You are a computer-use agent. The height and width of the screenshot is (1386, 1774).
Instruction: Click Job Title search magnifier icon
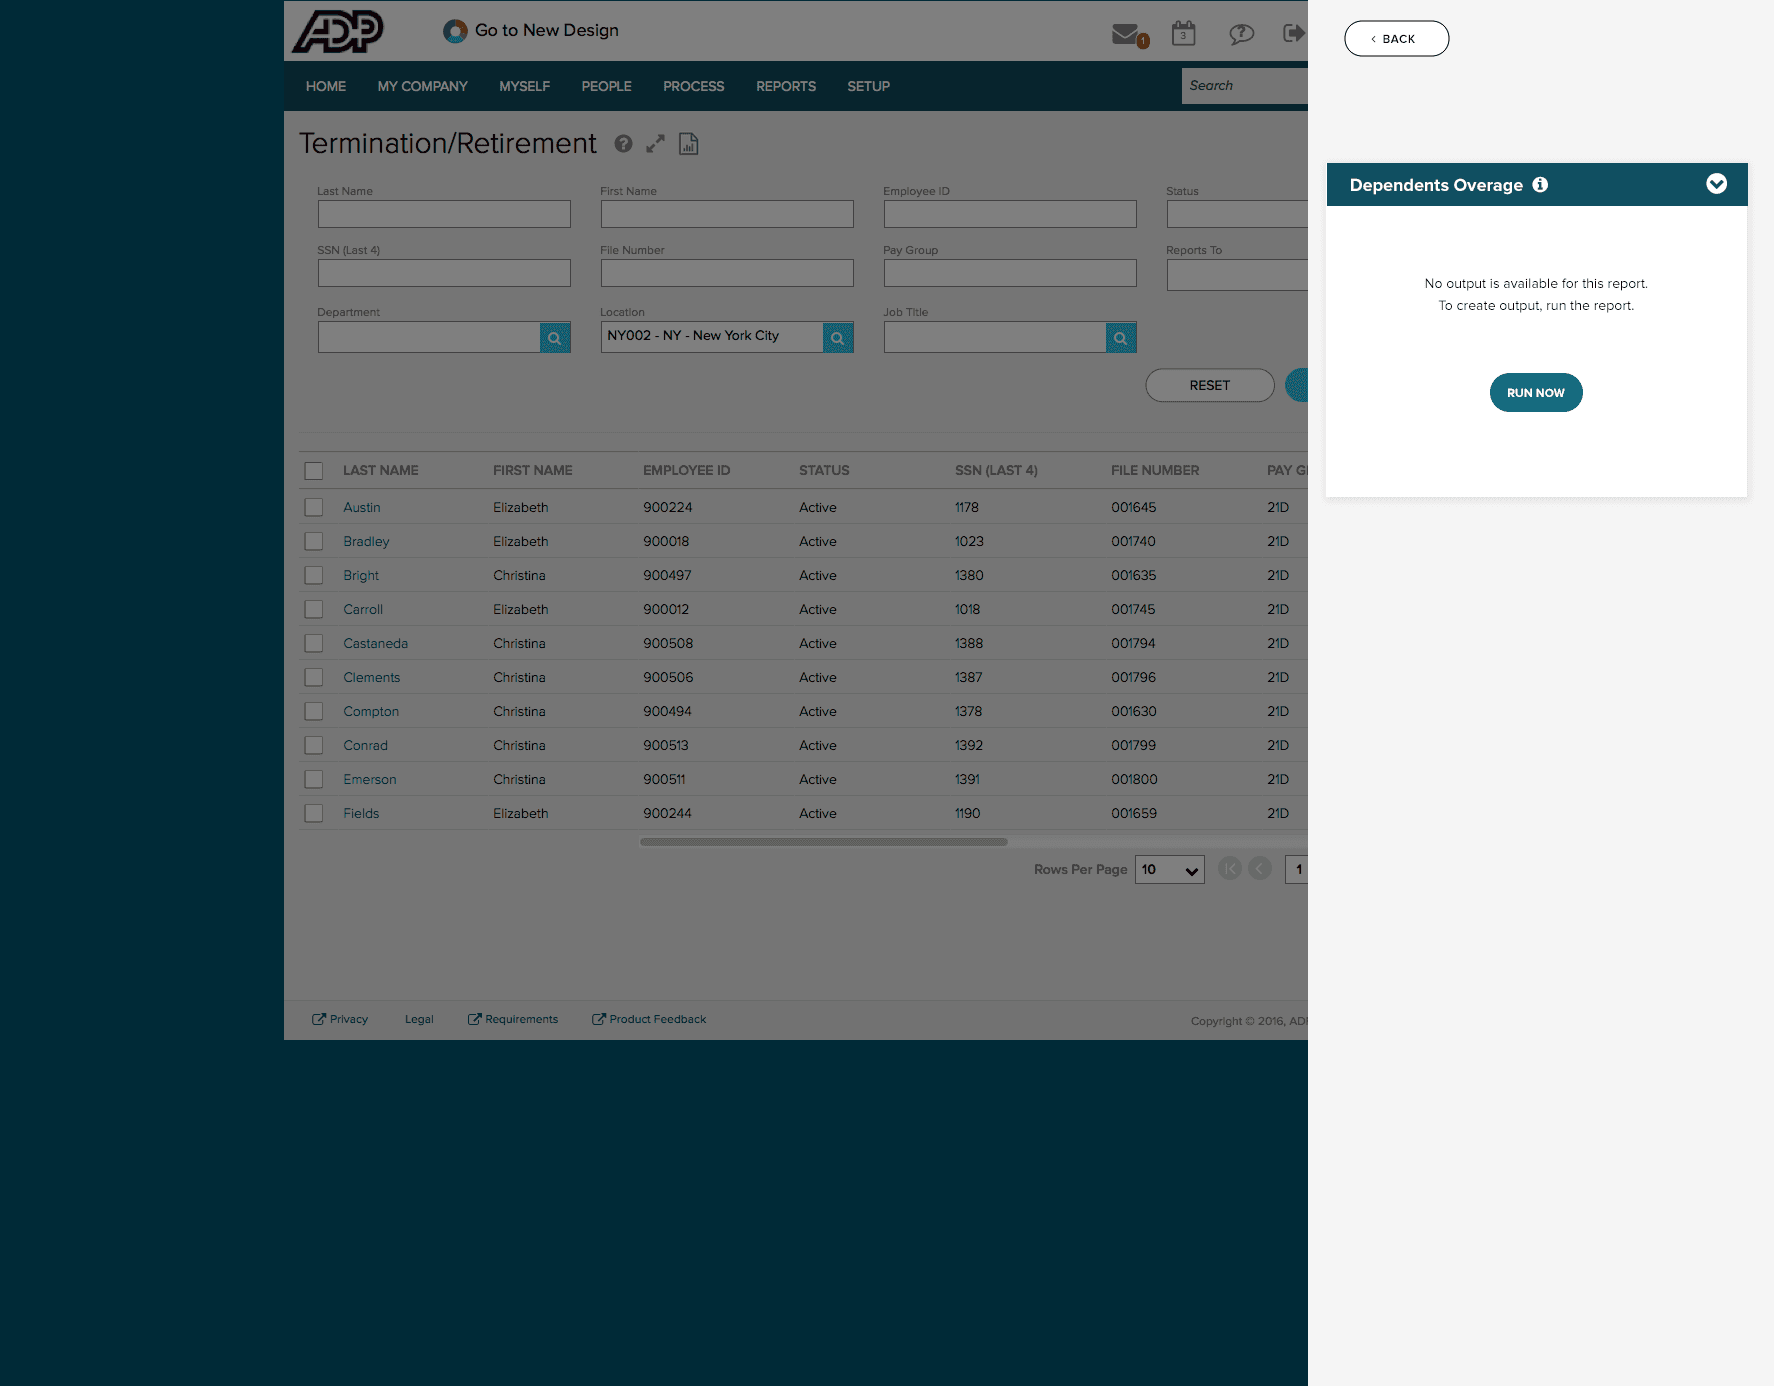coord(1121,338)
